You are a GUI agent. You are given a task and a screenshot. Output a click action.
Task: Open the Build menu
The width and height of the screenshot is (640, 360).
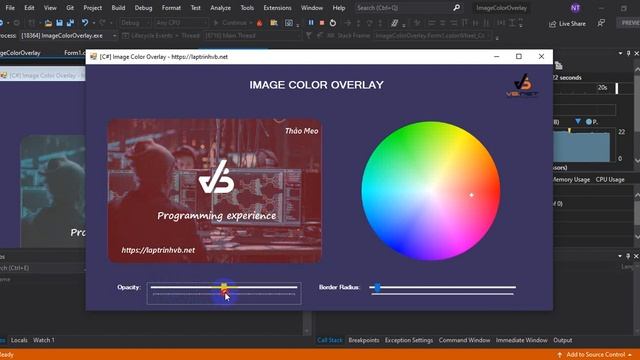(118, 8)
